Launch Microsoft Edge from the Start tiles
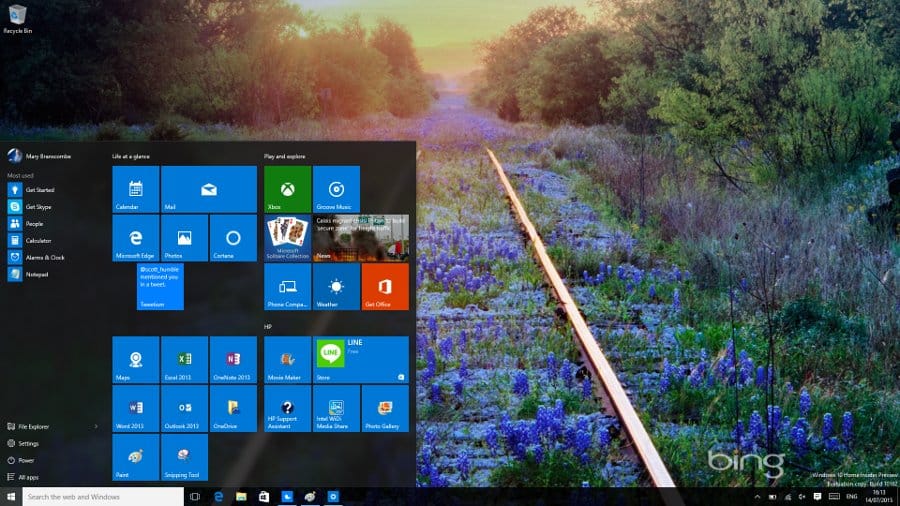 [136, 238]
